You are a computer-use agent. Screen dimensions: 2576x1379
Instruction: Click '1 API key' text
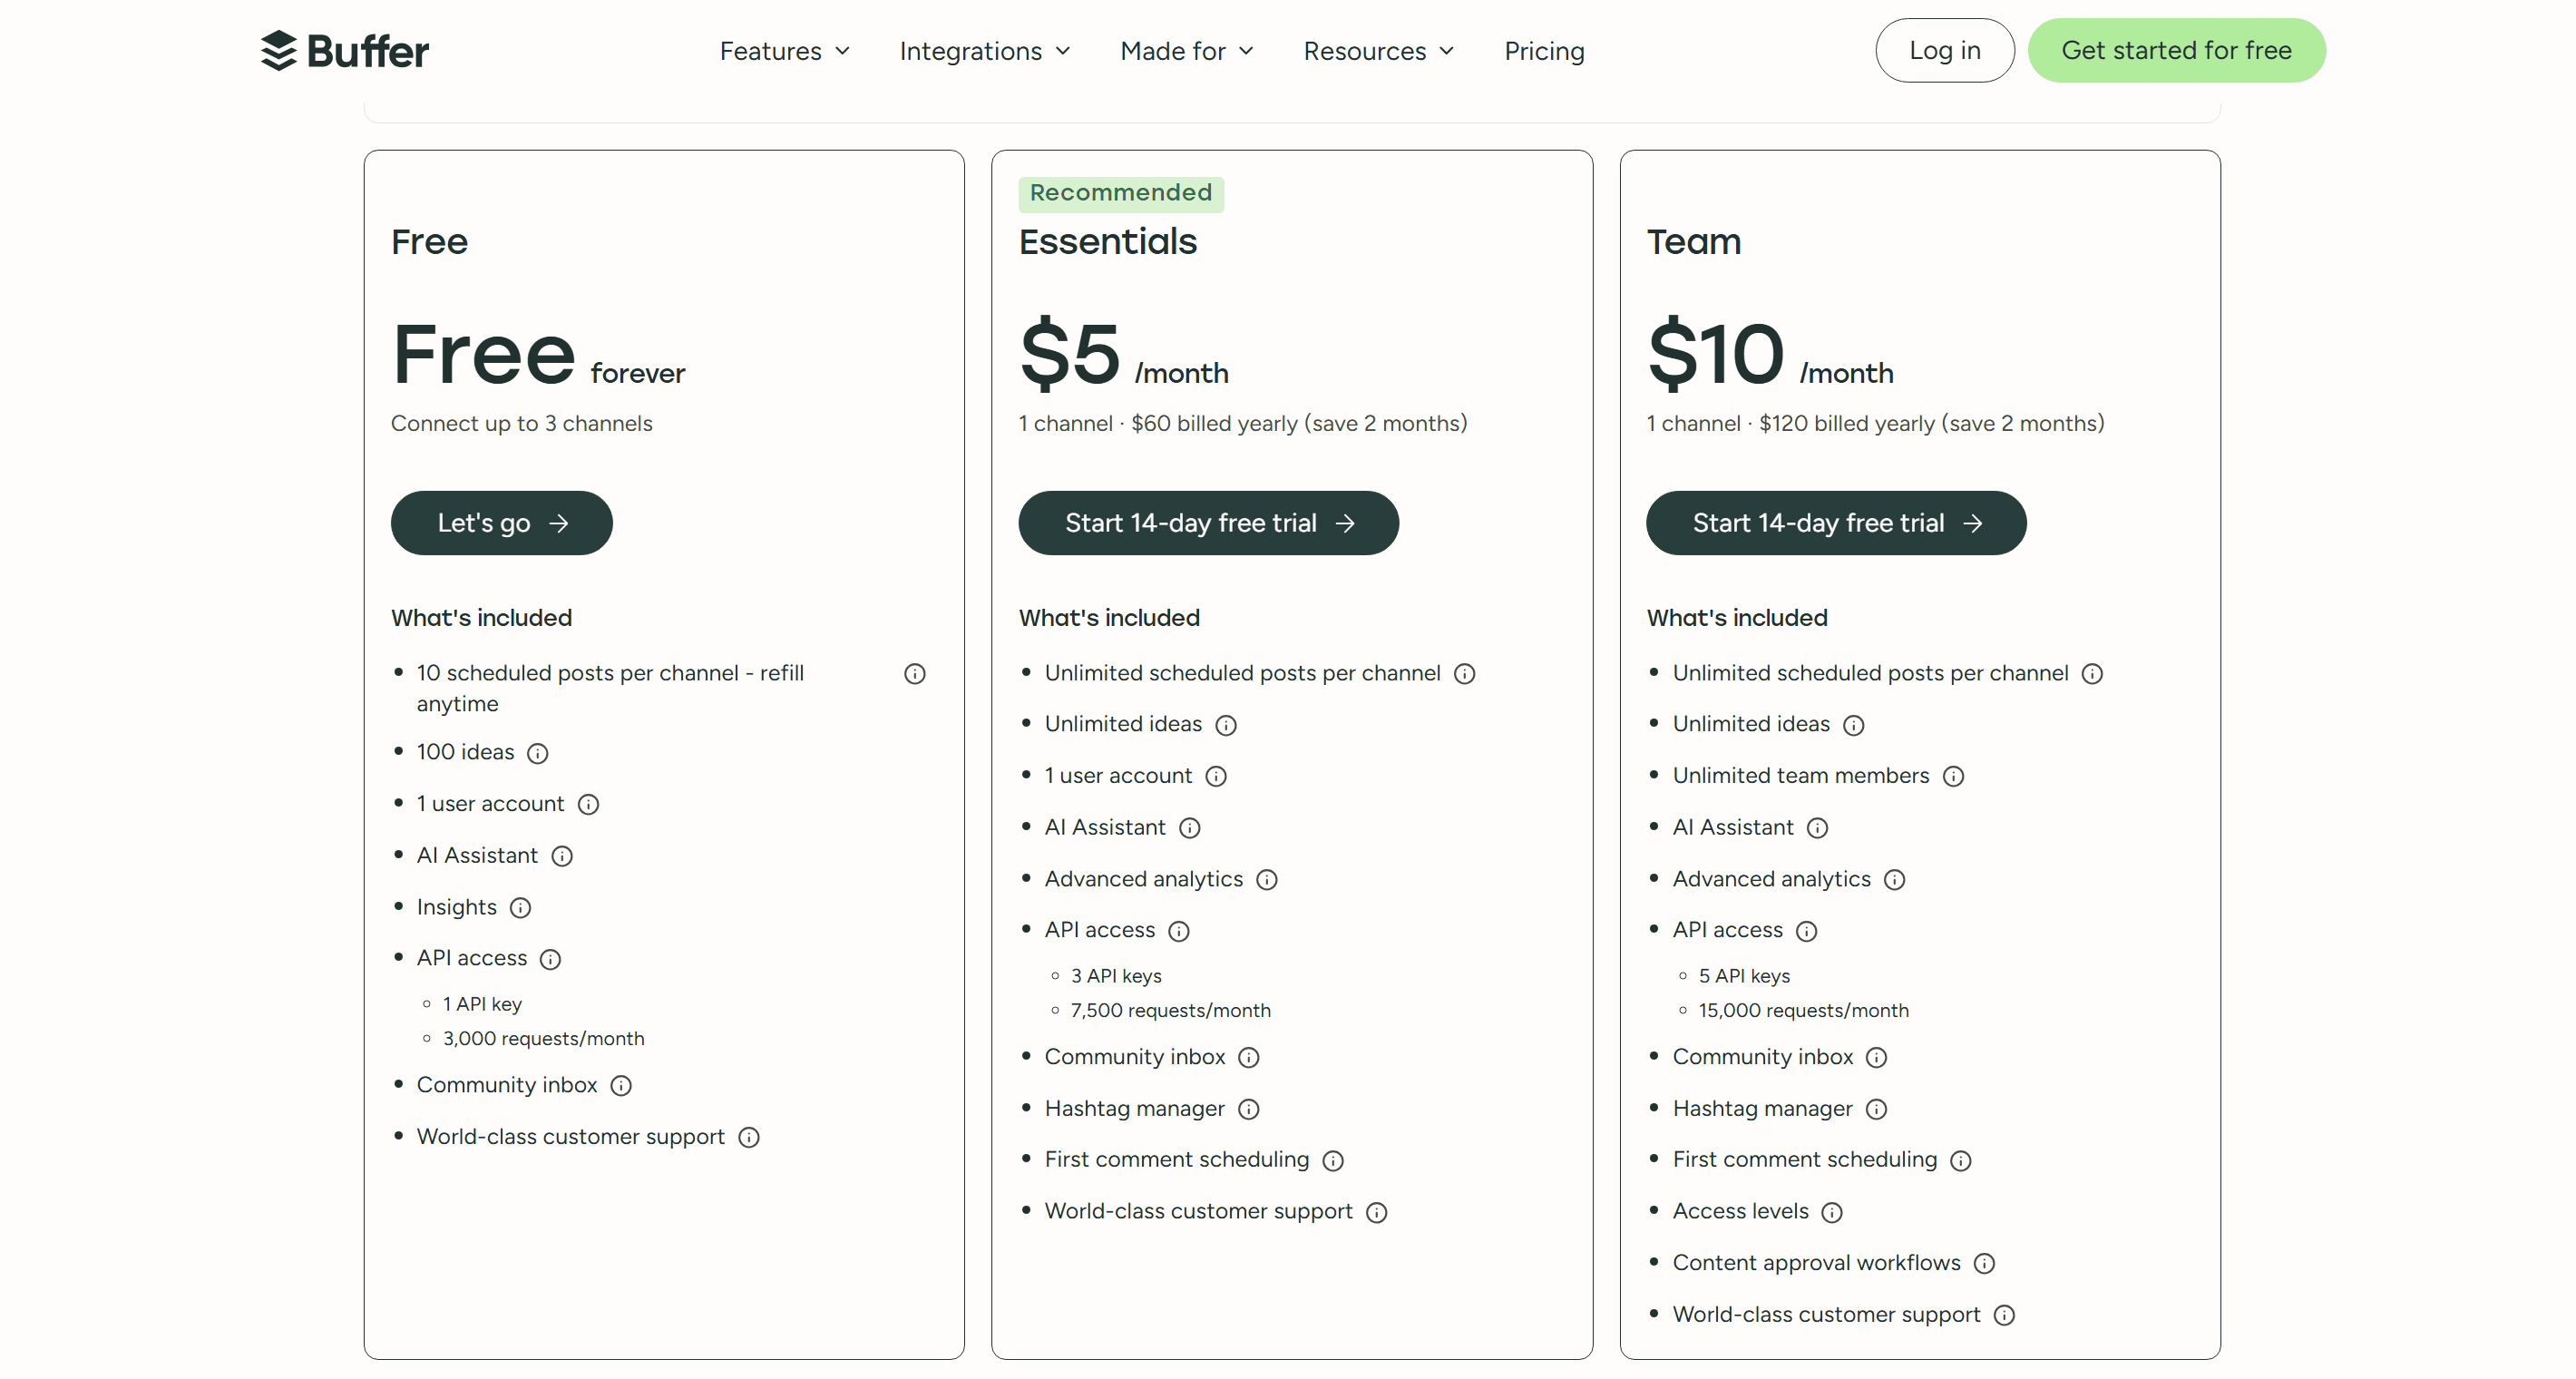pos(482,1004)
